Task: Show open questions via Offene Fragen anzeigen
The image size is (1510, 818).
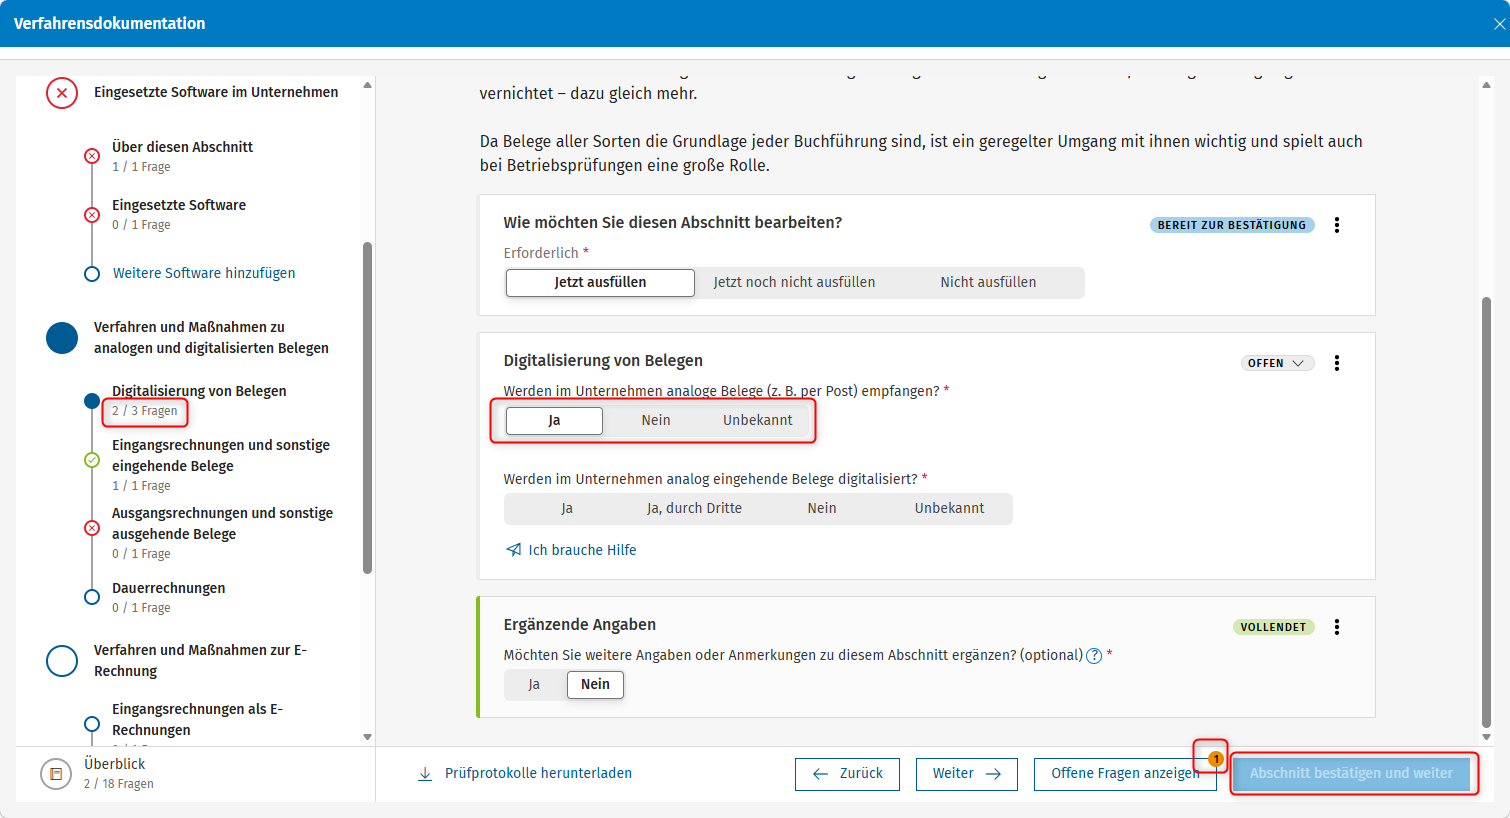Action: (1125, 774)
